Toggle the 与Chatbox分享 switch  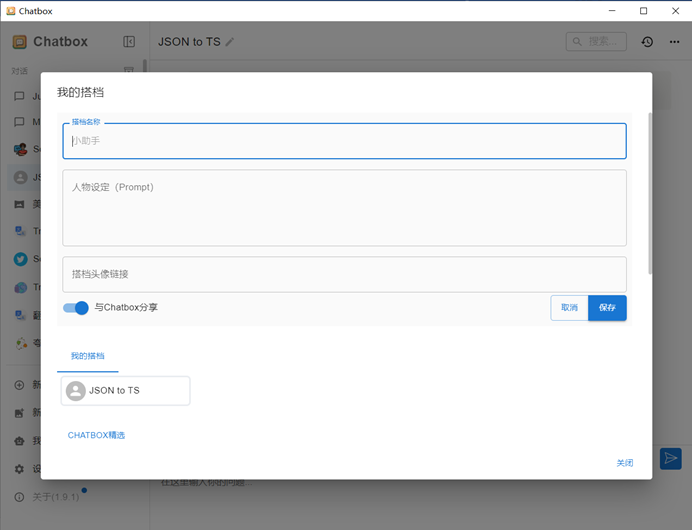75,308
